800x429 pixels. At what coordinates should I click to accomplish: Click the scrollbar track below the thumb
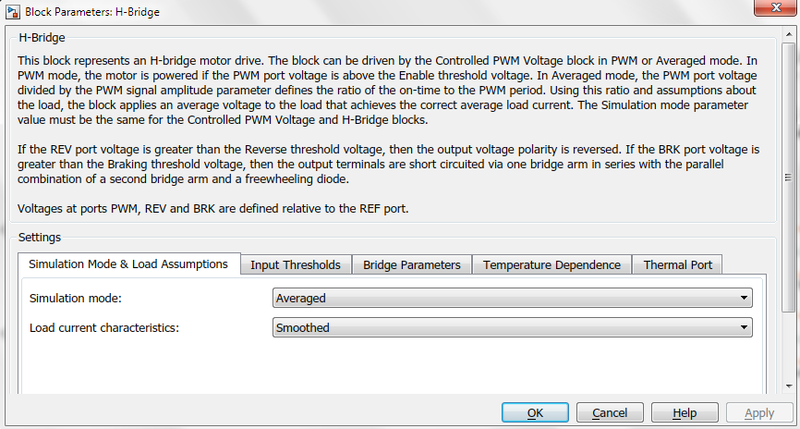point(789,346)
